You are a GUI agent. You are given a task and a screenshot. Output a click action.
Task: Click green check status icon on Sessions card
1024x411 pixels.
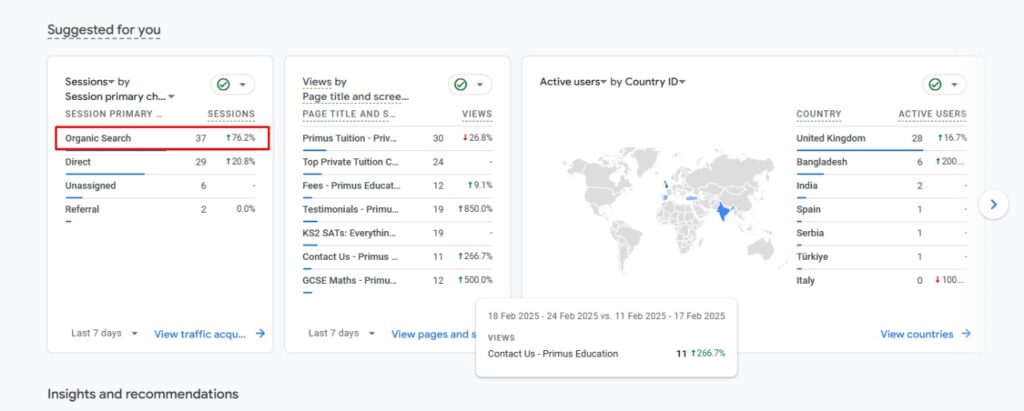pos(223,84)
